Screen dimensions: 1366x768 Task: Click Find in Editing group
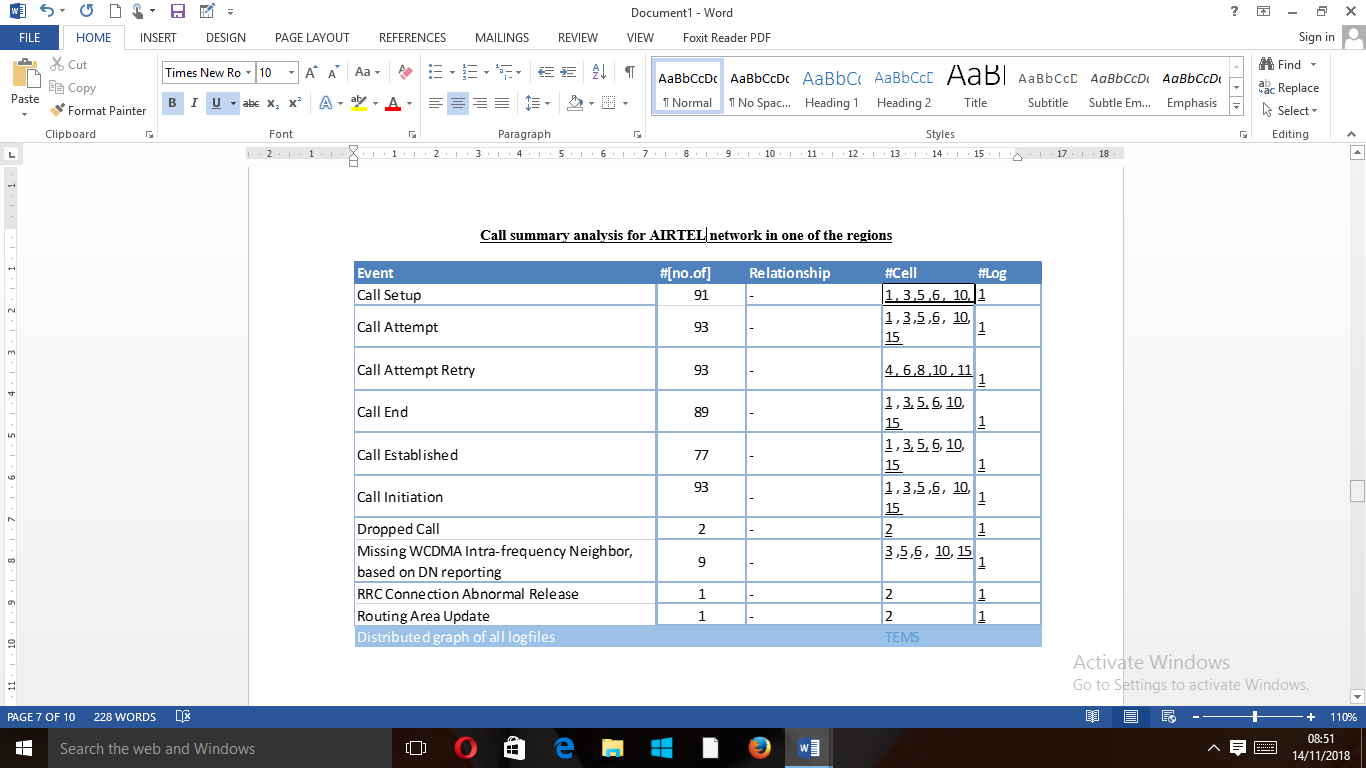[1282, 65]
